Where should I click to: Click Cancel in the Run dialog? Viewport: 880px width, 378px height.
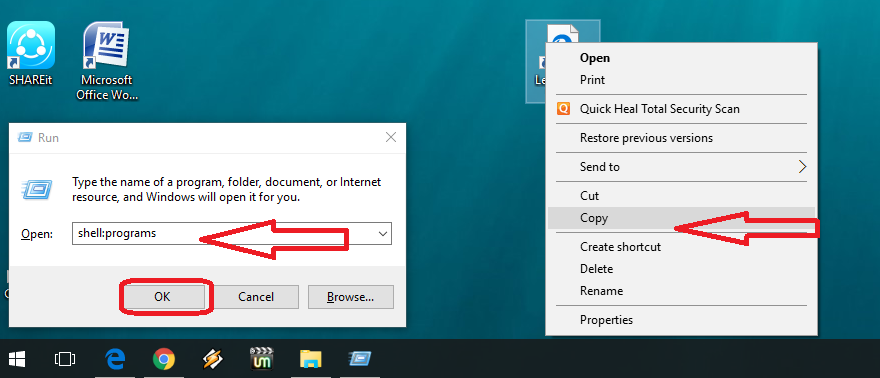[x=256, y=297]
